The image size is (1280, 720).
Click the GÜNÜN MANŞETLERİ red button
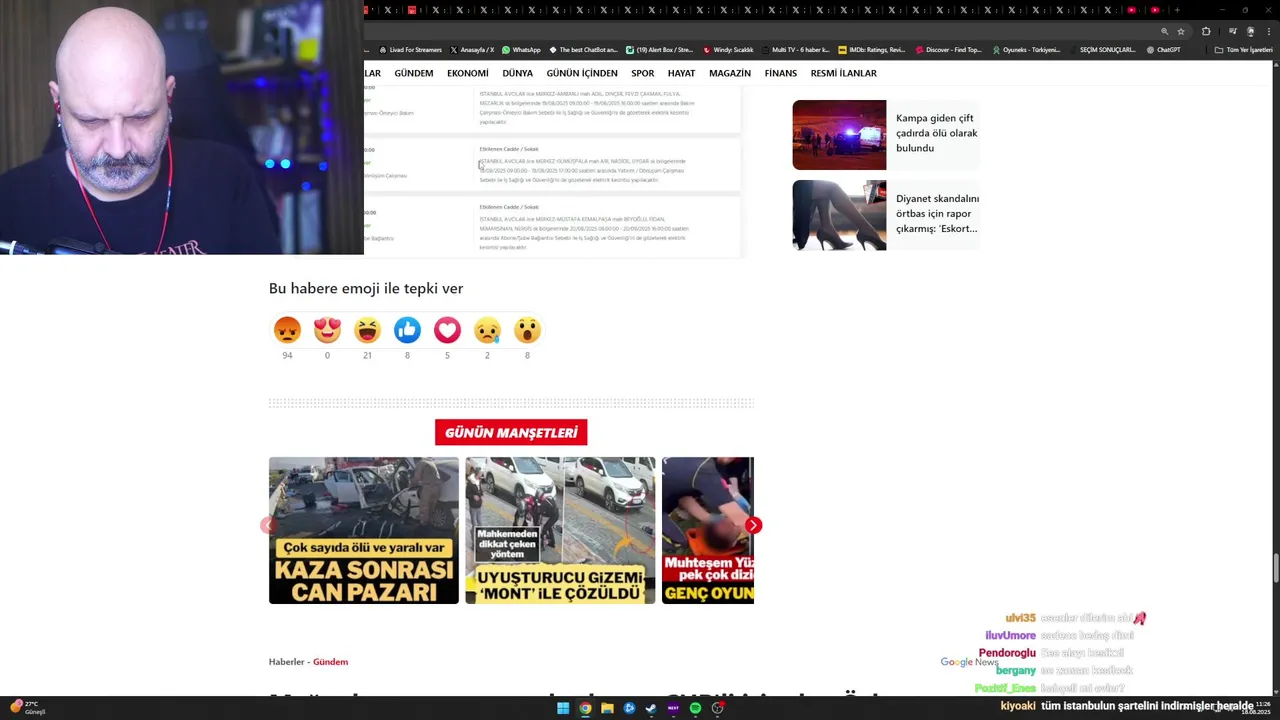[511, 432]
